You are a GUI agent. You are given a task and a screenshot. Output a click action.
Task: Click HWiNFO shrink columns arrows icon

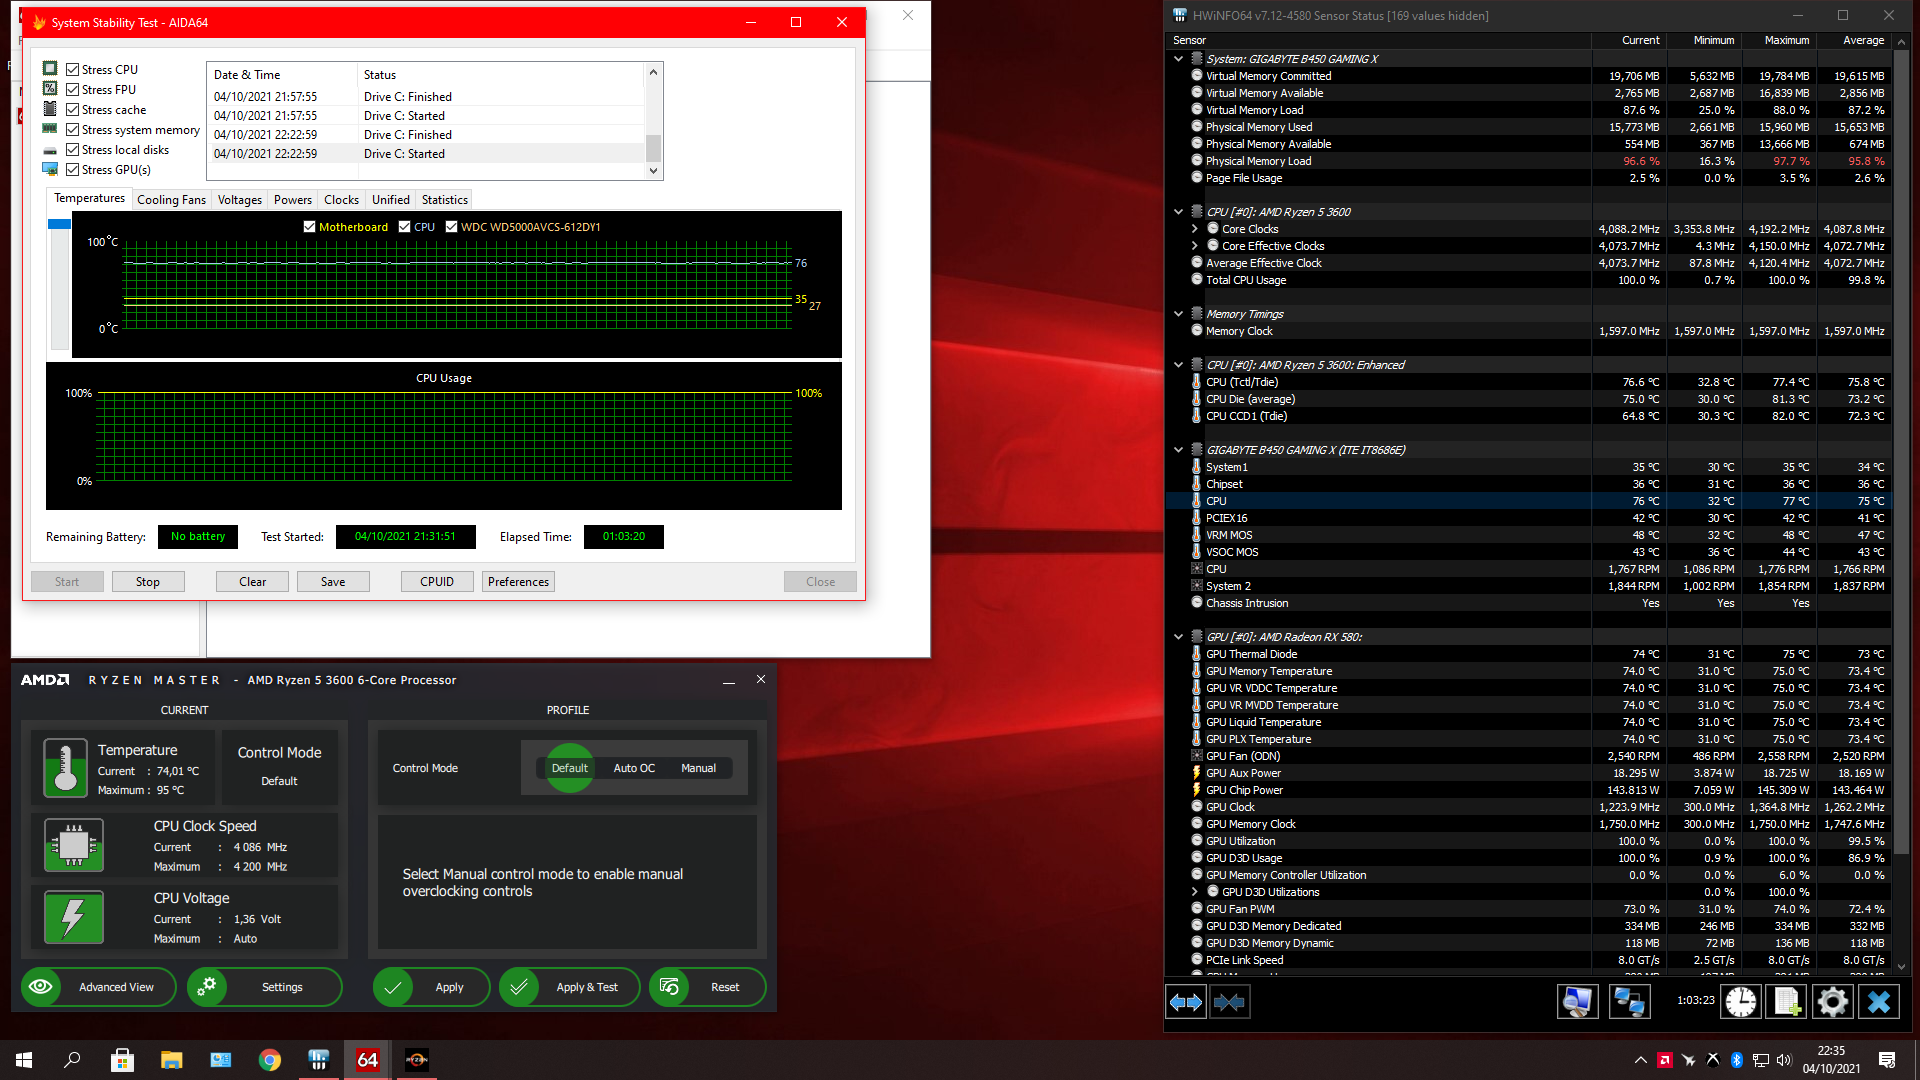(1229, 1002)
